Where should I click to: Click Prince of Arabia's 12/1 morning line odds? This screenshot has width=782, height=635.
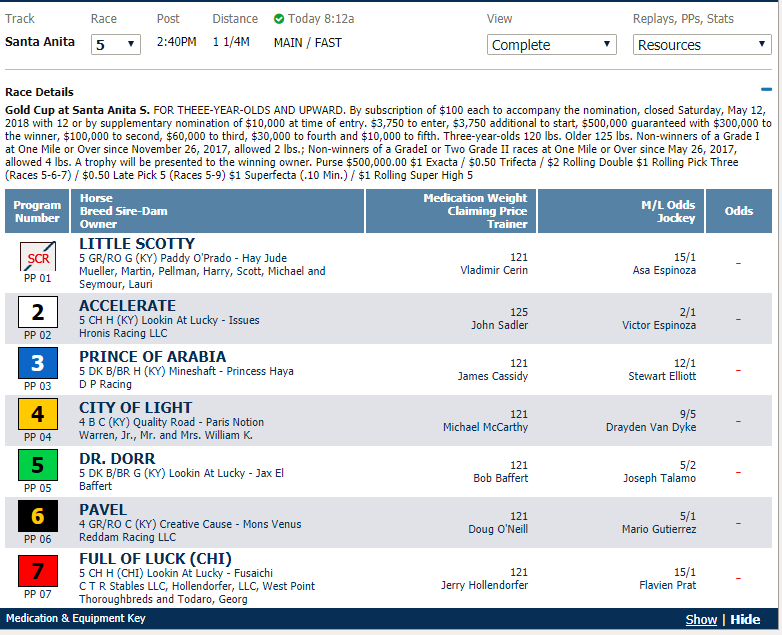click(684, 363)
